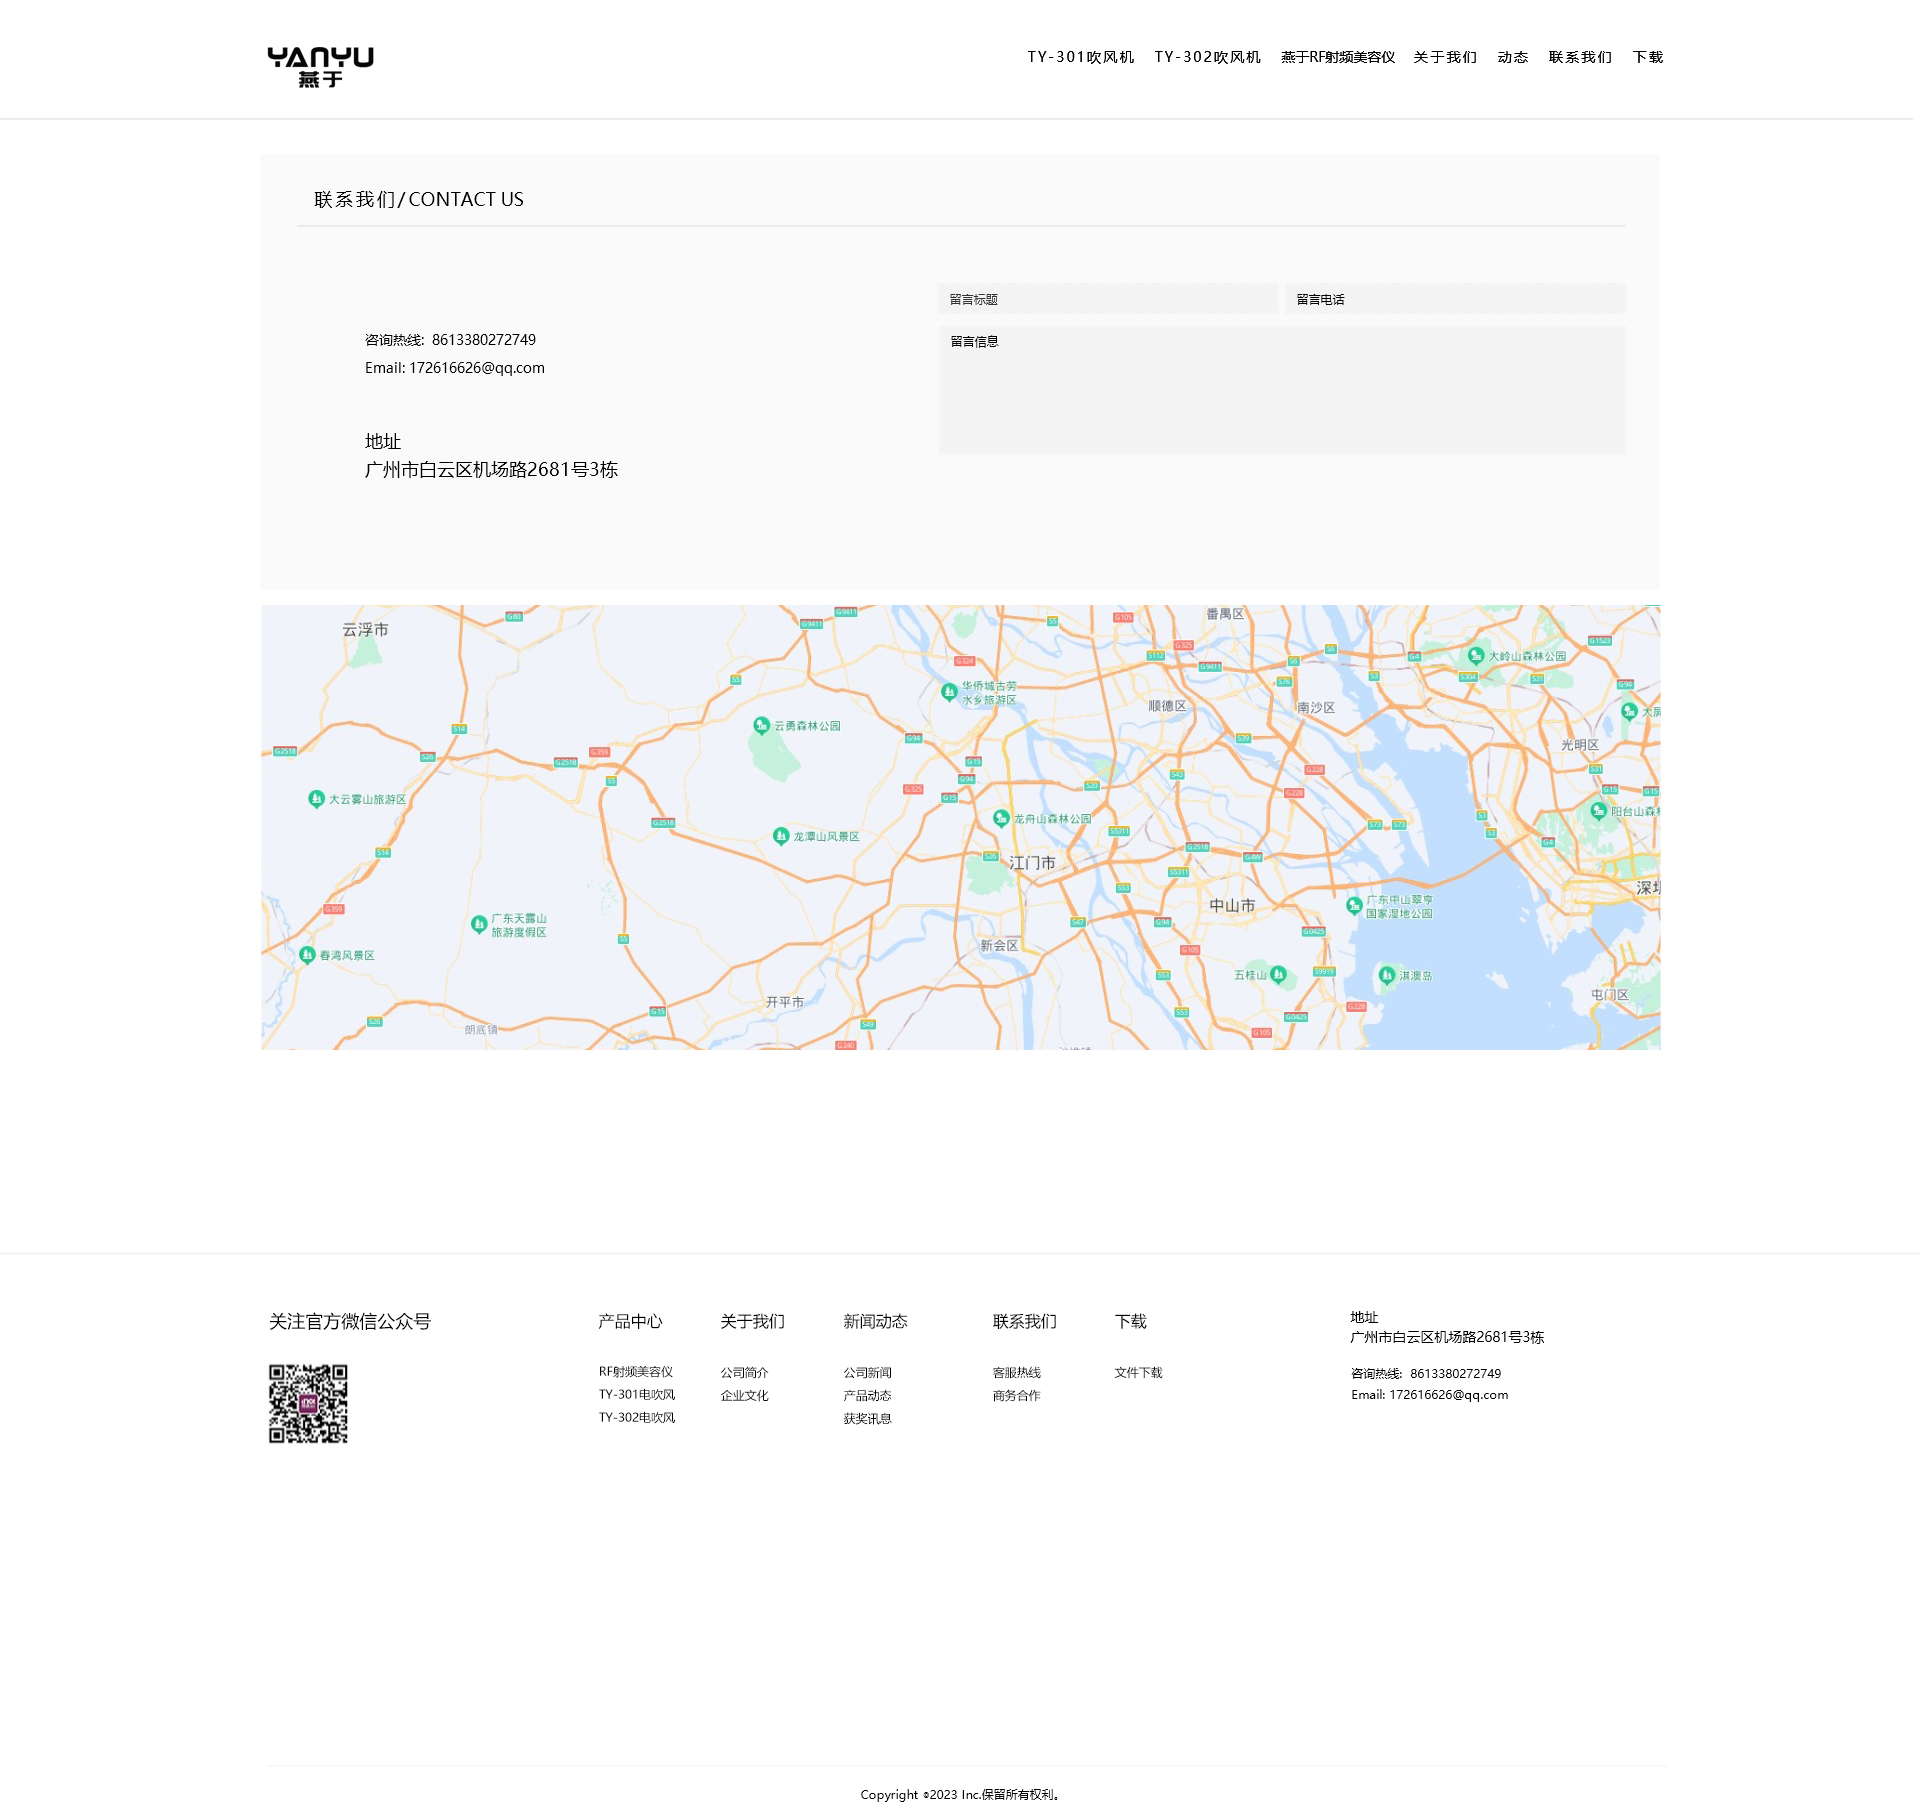Open the 文件下载 footer link
The height and width of the screenshot is (1818, 1920).
pyautogui.click(x=1138, y=1373)
